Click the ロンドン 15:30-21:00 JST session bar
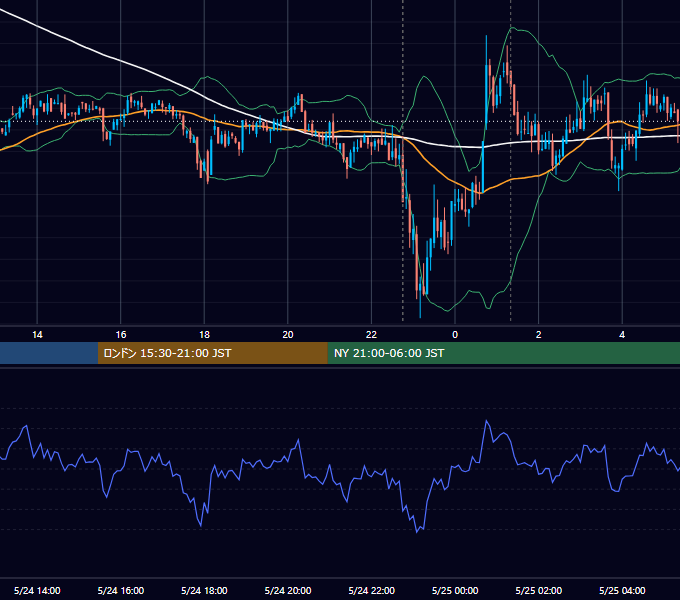The height and width of the screenshot is (600, 680). [212, 353]
